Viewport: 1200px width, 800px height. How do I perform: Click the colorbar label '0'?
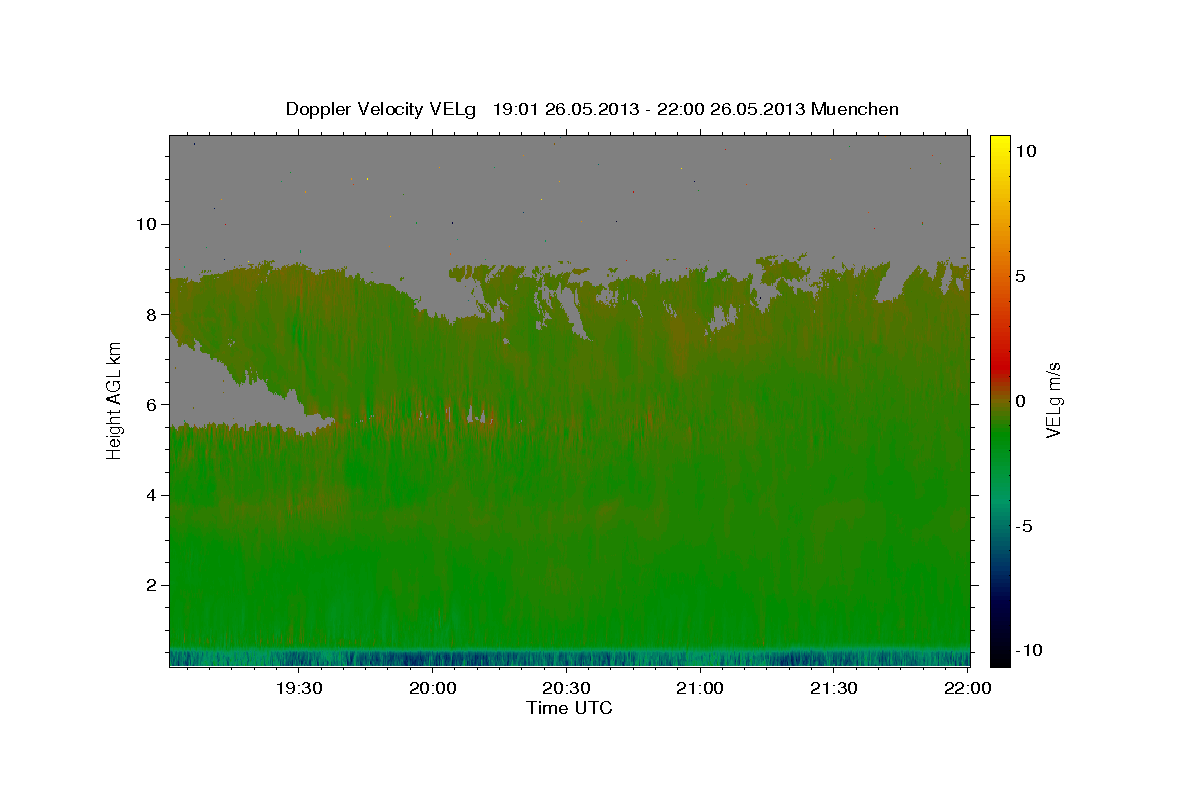tap(1019, 401)
